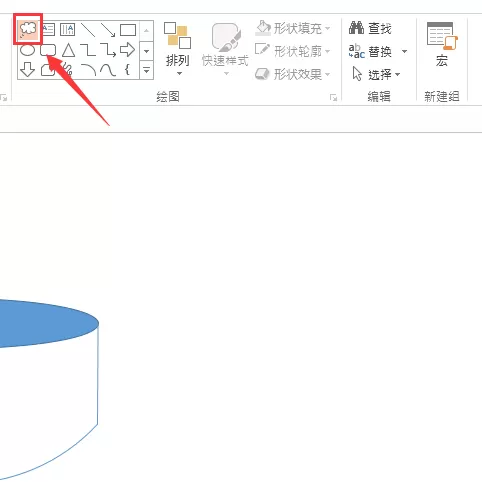
Task: Open the 绘图 group dialog launcher
Action: point(333,97)
